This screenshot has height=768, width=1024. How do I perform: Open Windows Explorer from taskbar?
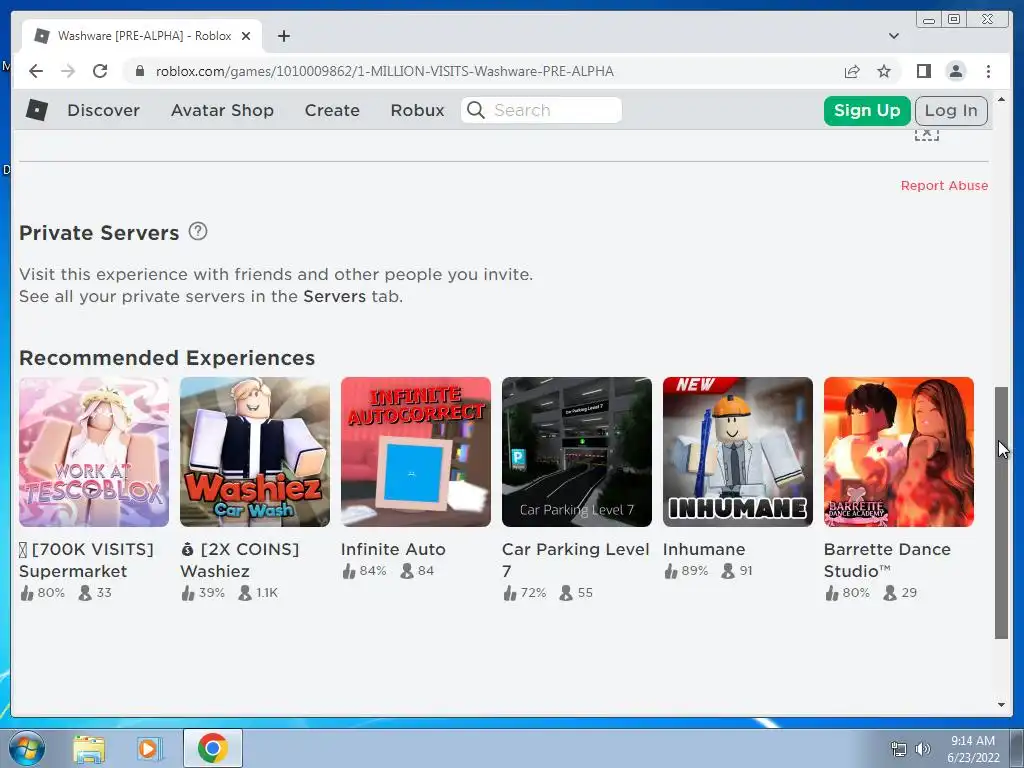pos(89,748)
